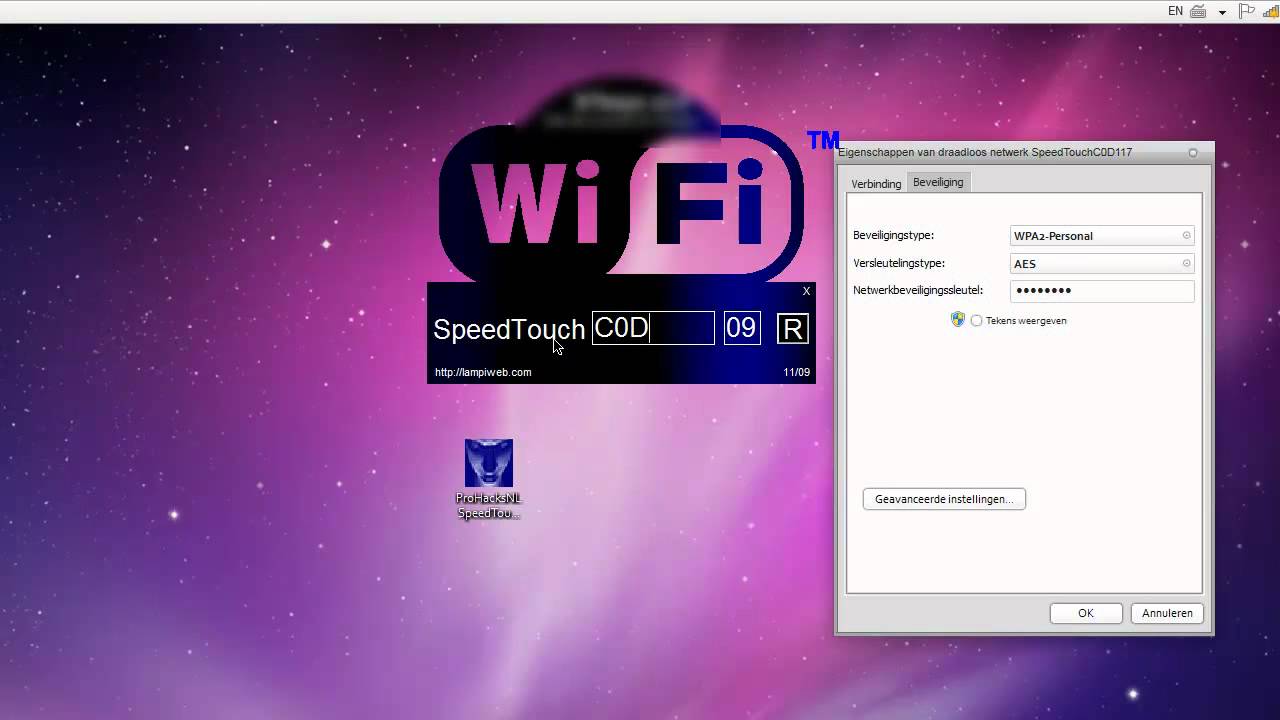Open the Action Center flag icon
The width and height of the screenshot is (1280, 720).
coord(1246,11)
